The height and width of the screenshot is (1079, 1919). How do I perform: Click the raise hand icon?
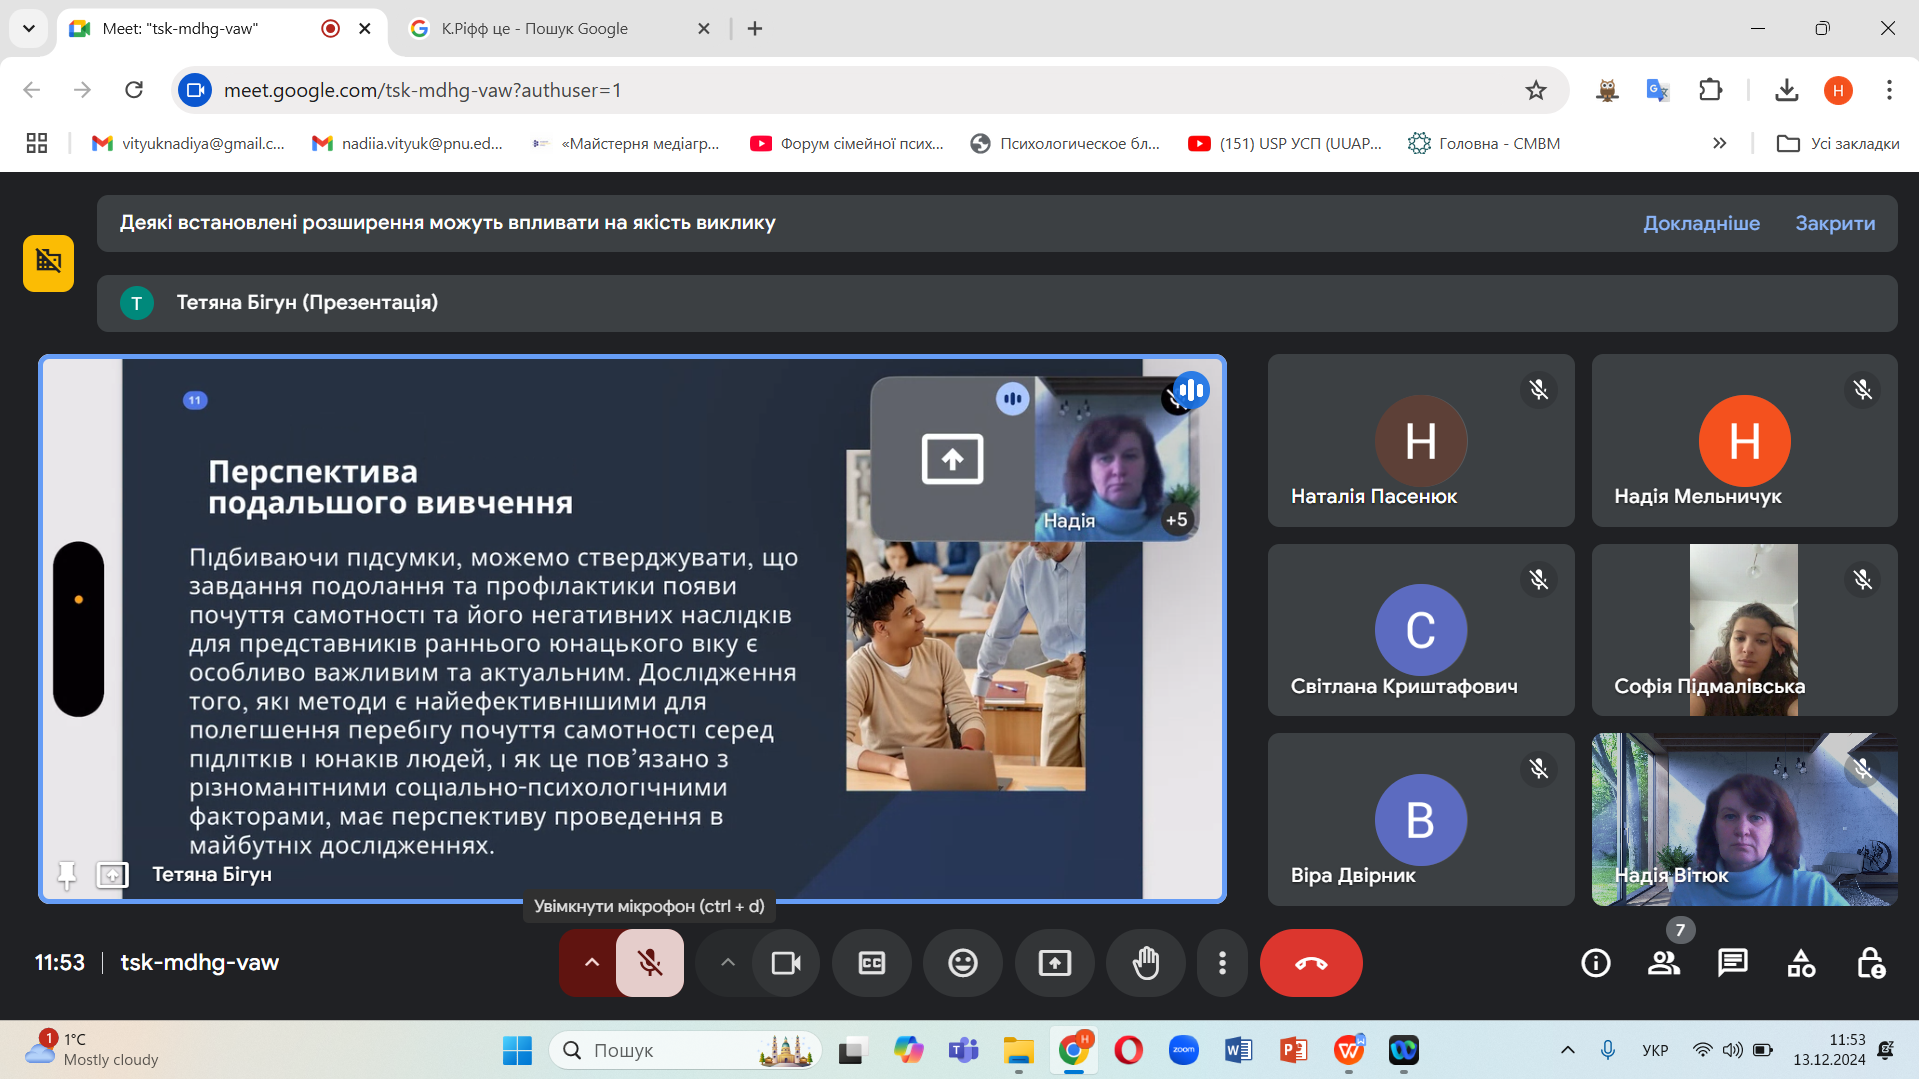coord(1145,963)
